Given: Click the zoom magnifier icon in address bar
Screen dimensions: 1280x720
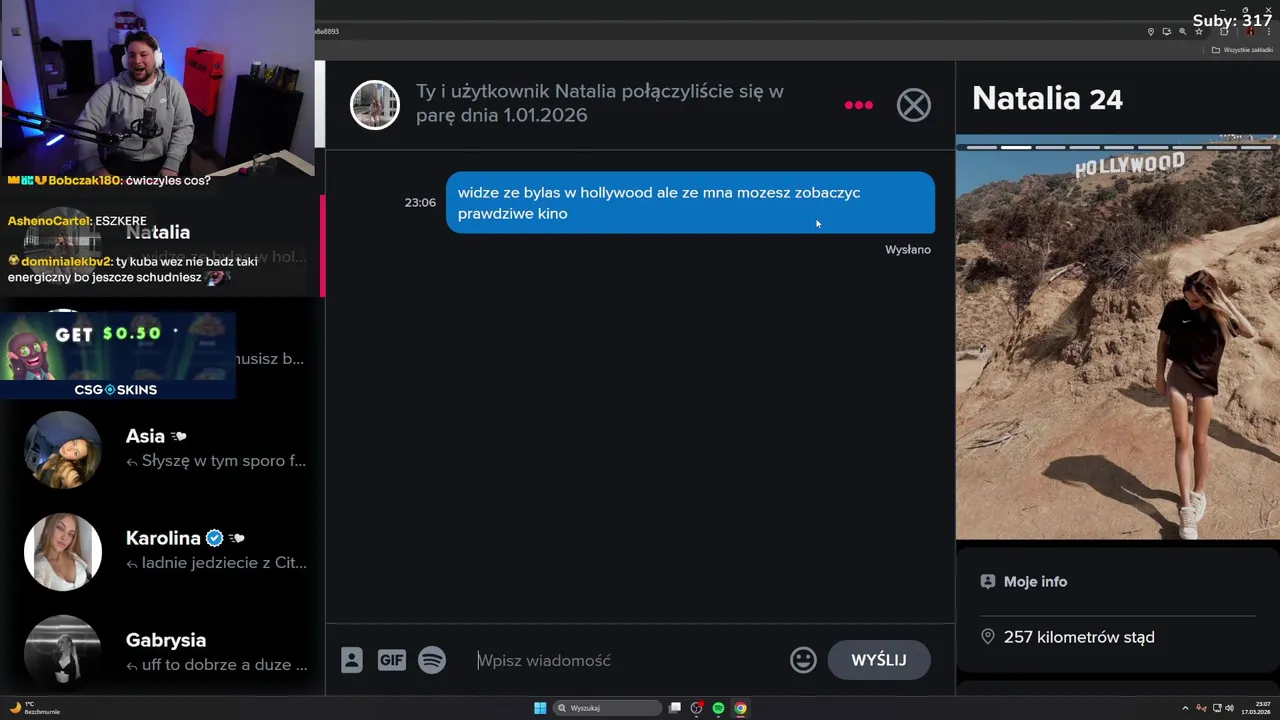Looking at the screenshot, I should (x=1182, y=31).
